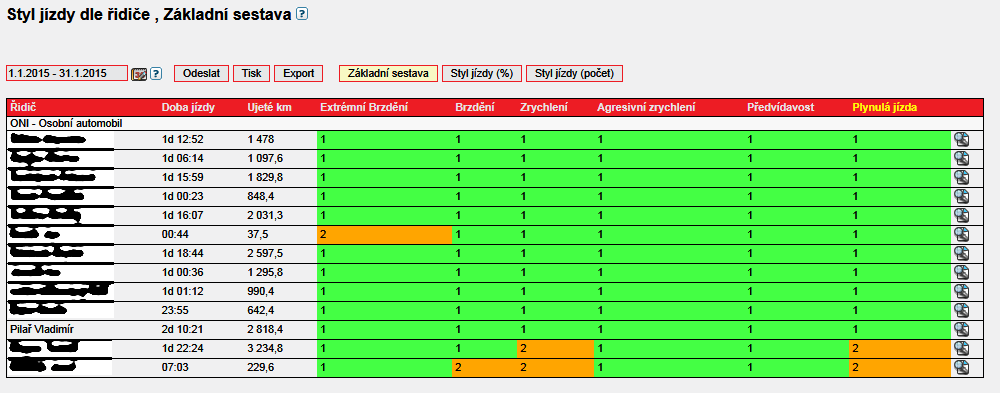Submit with the Odeslat button
Viewport: 1000px width, 393px height.
[x=202, y=73]
